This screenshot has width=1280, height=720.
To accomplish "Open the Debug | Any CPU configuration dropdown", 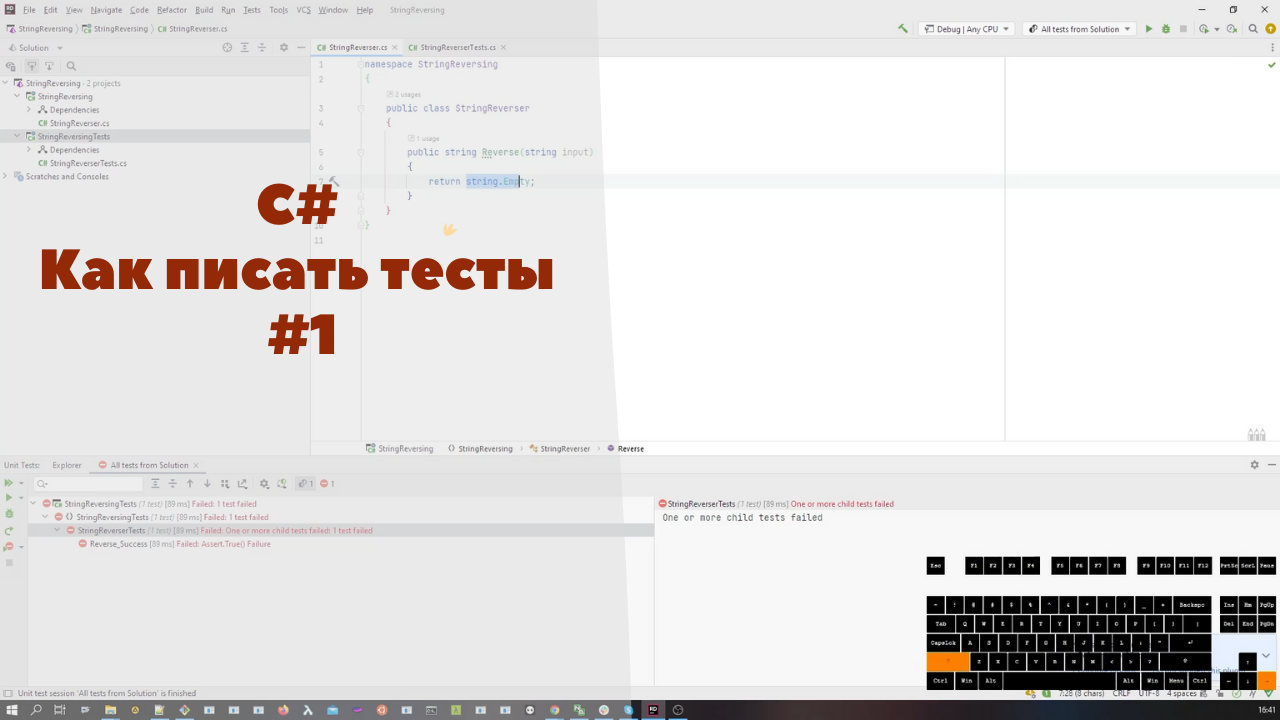I will pos(965,29).
